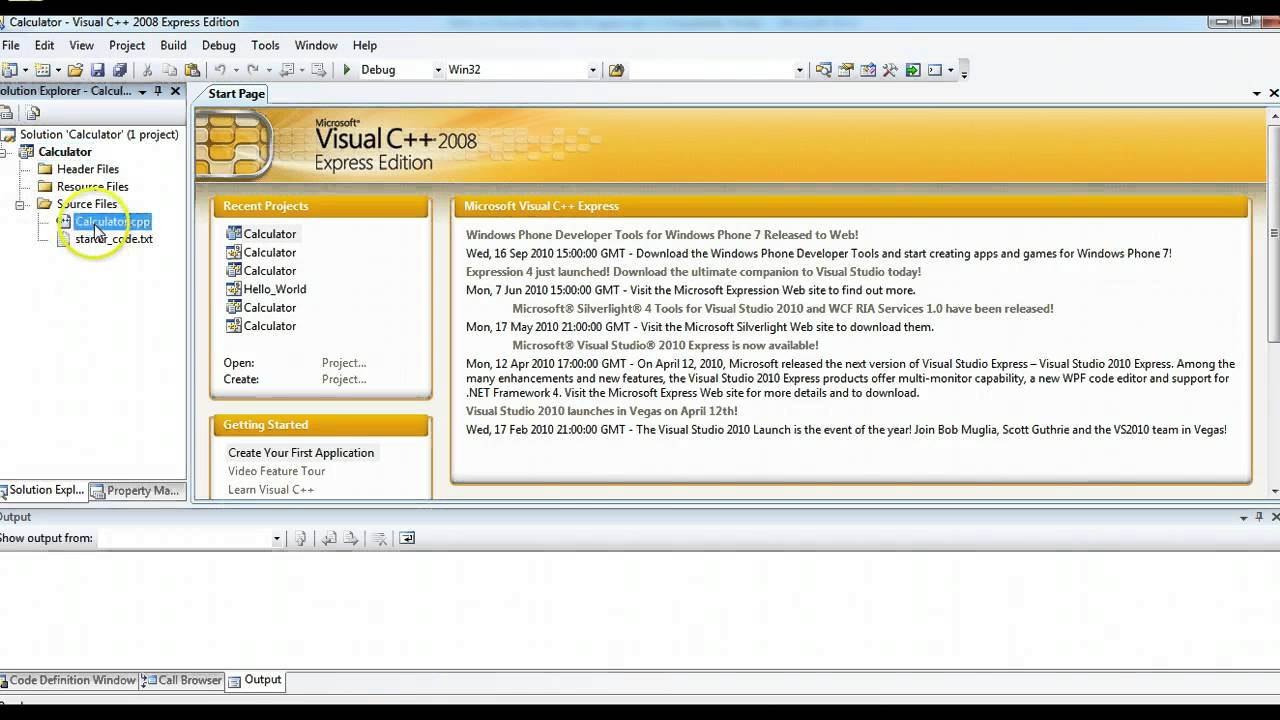Click Open Project... link
Viewport: 1280px width, 720px height.
click(344, 363)
